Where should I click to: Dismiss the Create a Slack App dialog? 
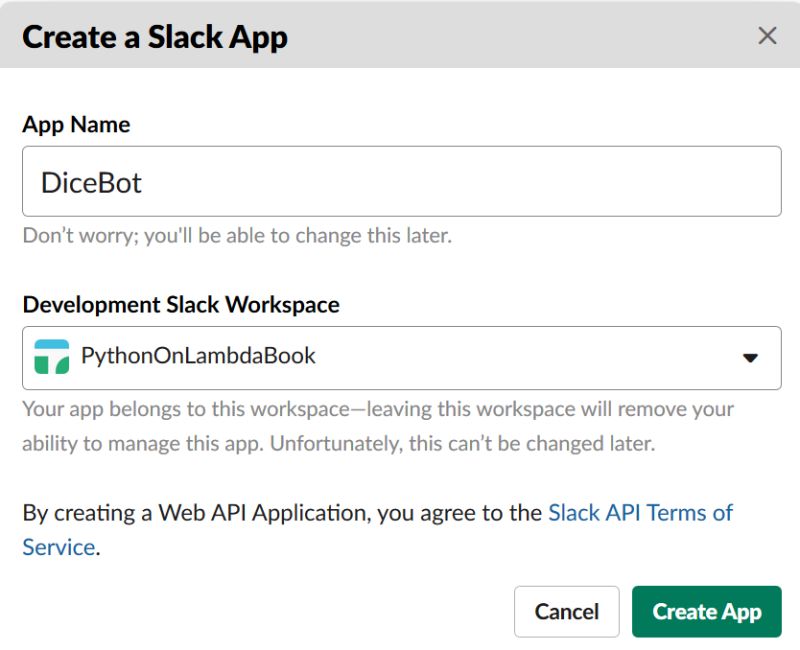click(x=767, y=35)
